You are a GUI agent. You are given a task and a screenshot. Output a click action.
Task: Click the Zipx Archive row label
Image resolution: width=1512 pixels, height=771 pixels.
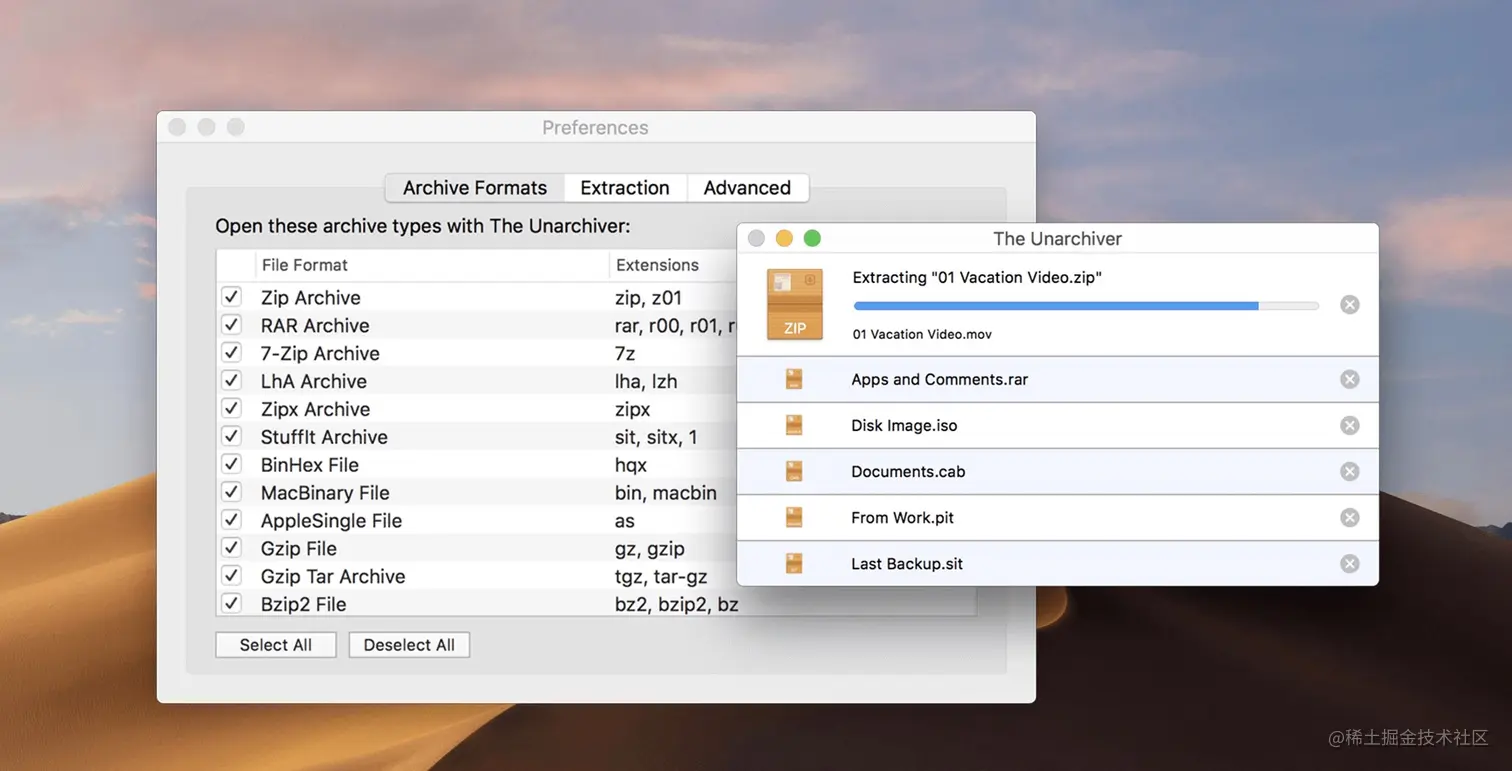point(315,408)
